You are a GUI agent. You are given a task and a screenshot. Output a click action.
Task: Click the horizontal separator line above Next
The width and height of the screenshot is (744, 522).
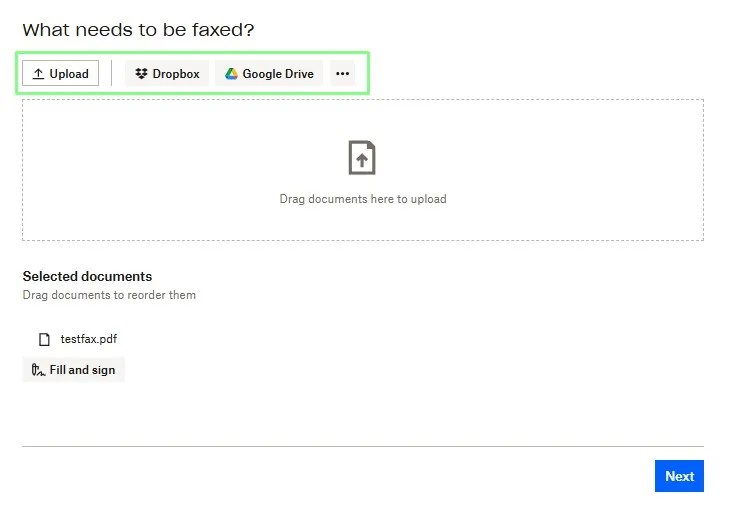[x=363, y=446]
